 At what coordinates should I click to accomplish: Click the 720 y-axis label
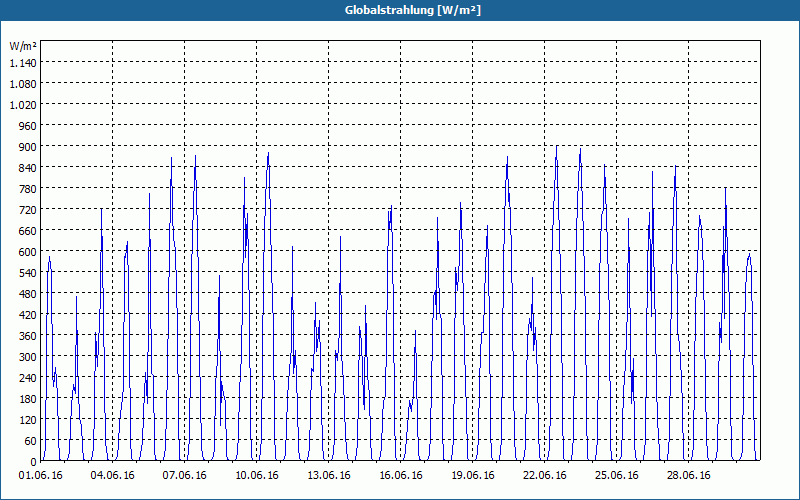[x=29, y=210]
